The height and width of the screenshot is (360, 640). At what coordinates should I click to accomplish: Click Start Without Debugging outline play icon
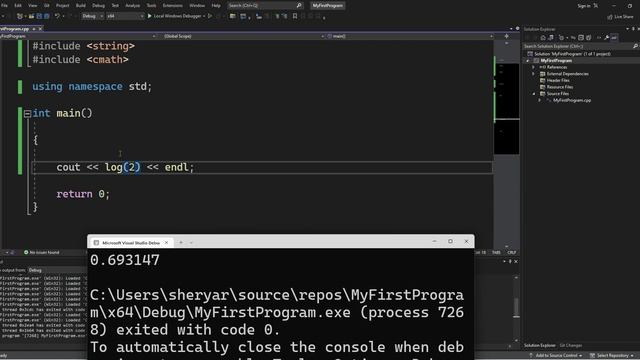click(x=210, y=16)
